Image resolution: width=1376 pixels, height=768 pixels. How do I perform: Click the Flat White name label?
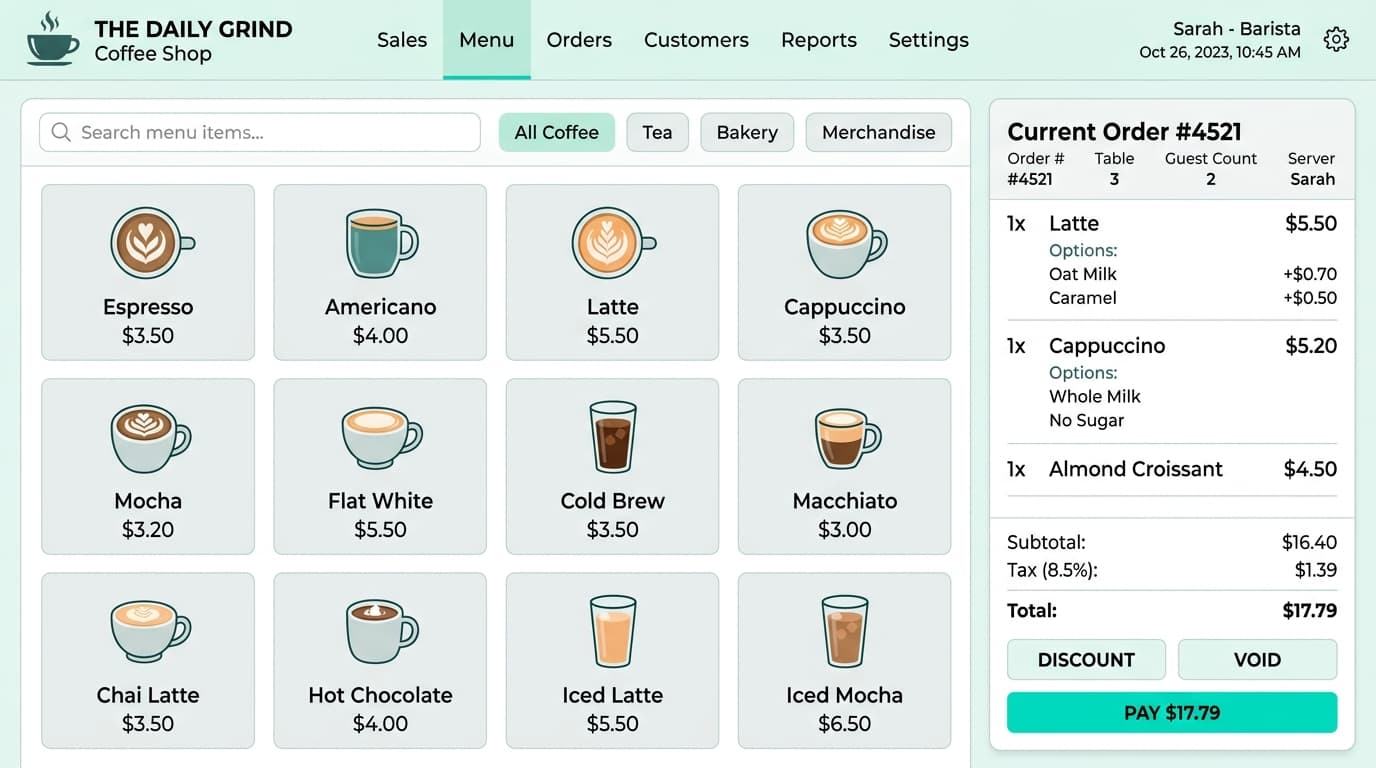click(381, 501)
